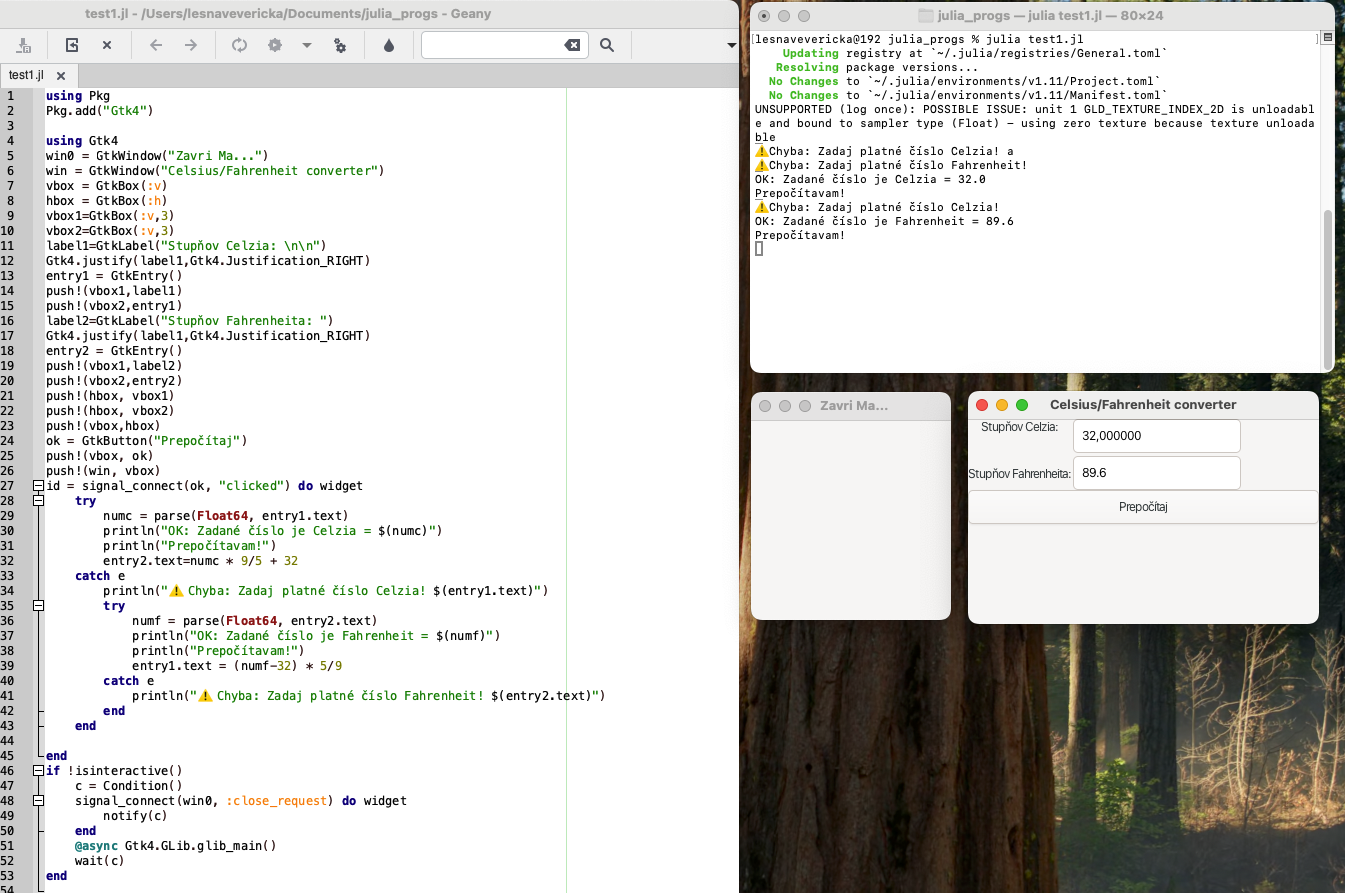Click the close document X toolbar icon
This screenshot has height=893, width=1345.
(107, 45)
